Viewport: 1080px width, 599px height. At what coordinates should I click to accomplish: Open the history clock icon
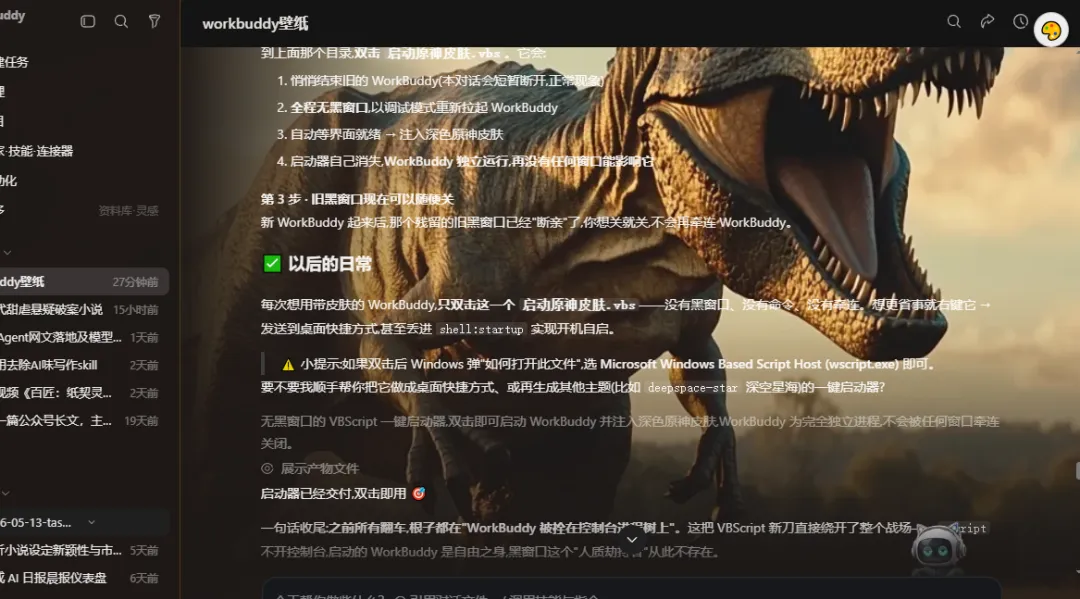(x=1020, y=21)
